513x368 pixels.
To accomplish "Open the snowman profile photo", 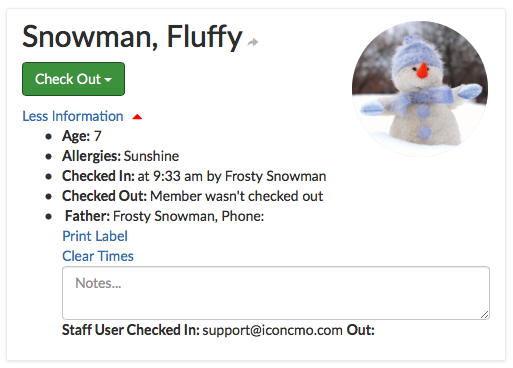I will coord(420,89).
